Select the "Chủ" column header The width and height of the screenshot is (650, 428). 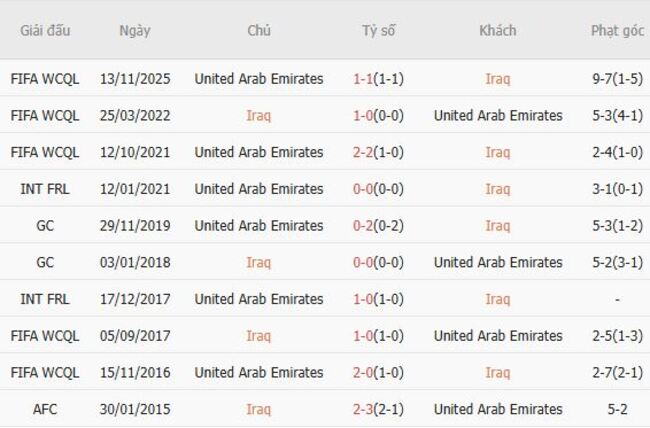pyautogui.click(x=259, y=31)
